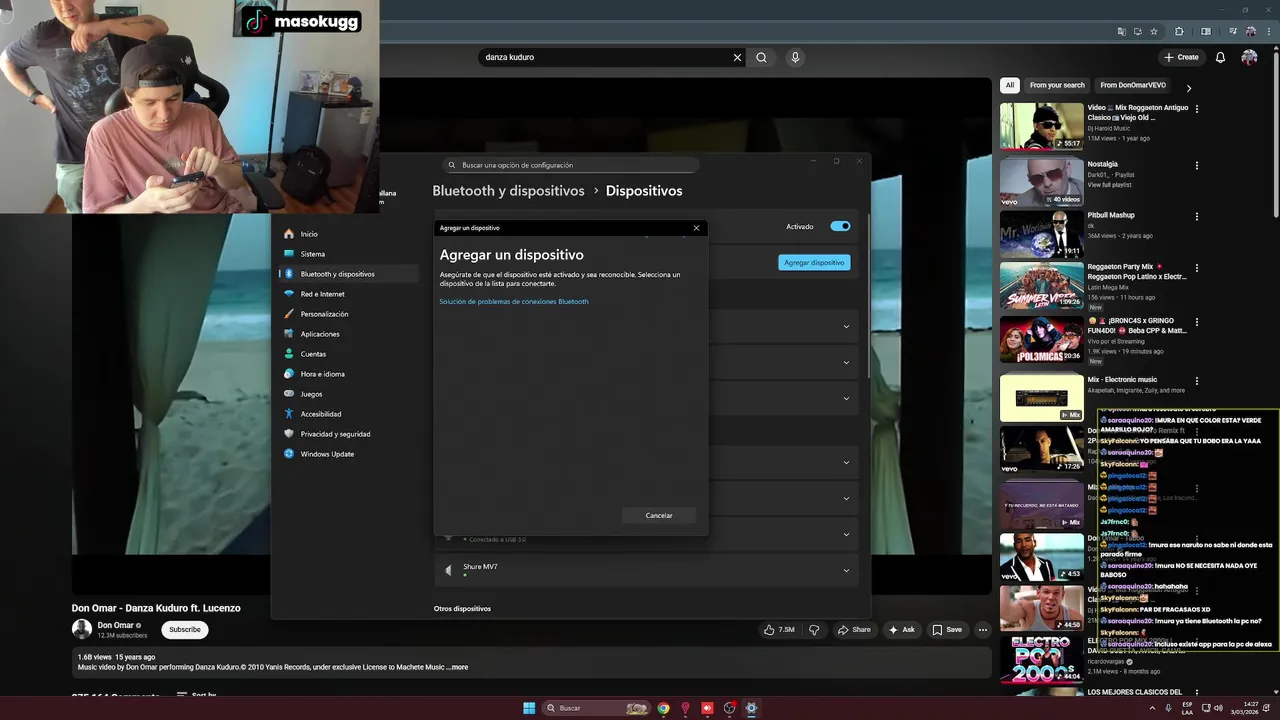Open options for Reggaeton Party Mix
This screenshot has width=1280, height=720.
click(x=1197, y=268)
